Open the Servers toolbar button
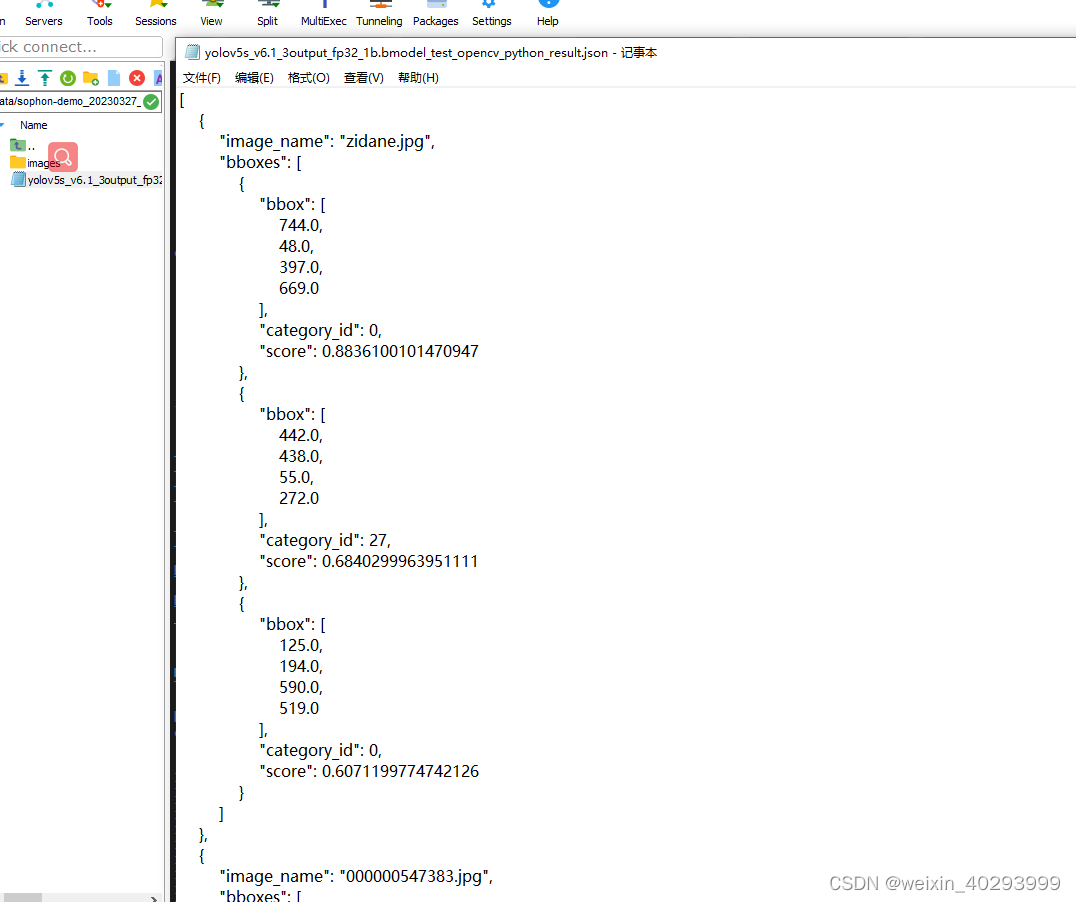The image size is (1076, 902). click(x=44, y=14)
